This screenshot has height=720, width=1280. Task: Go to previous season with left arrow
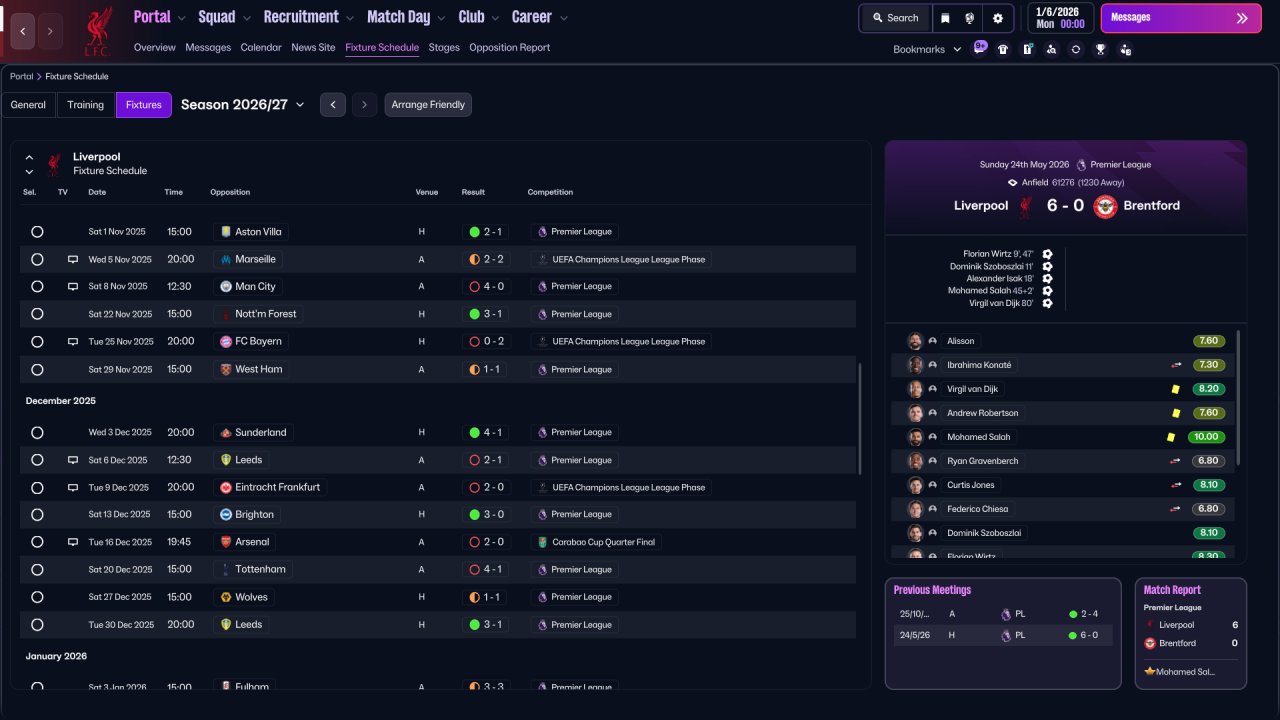tap(333, 105)
